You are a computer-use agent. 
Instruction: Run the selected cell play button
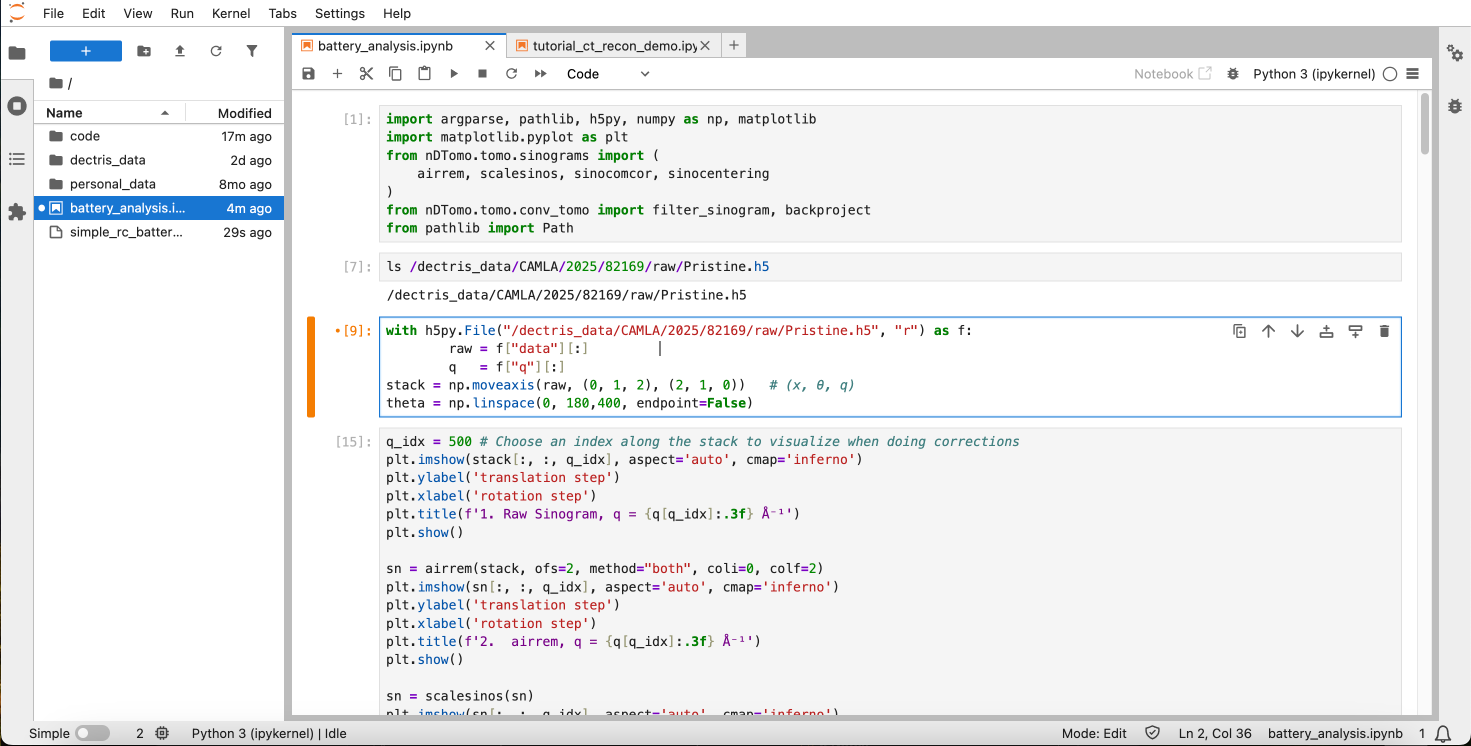pos(454,74)
